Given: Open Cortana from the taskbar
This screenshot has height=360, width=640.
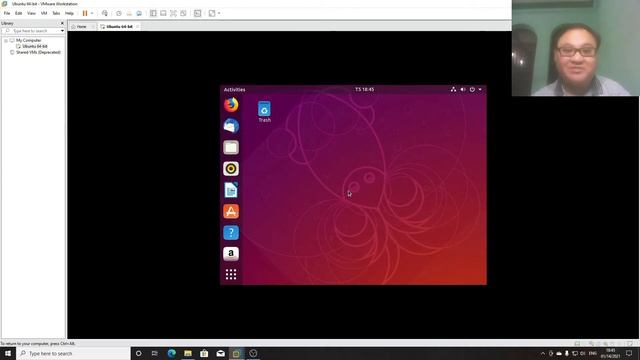Looking at the screenshot, I should (x=138, y=353).
